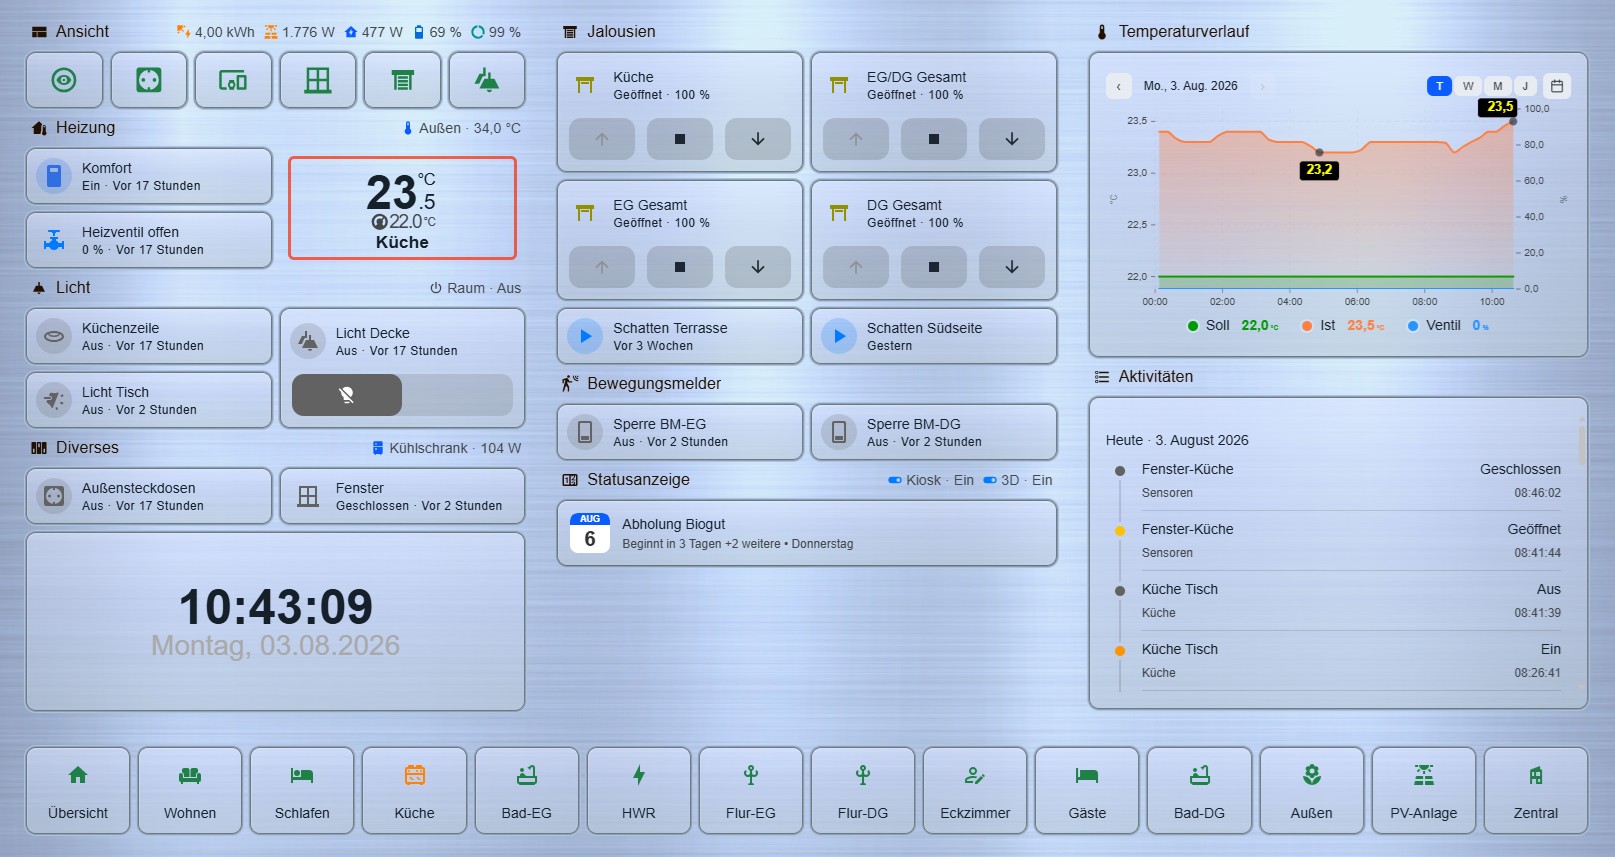
Task: Open the devices view icon button
Action: pos(233,80)
